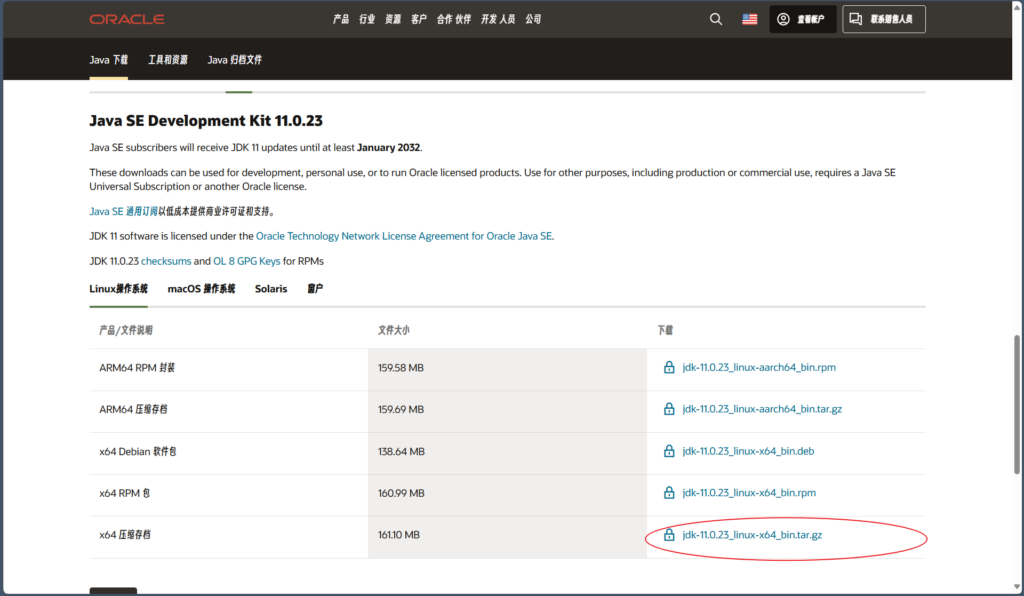Download jdk-11.0.23_linux-aarch64_bin.tar.gz
This screenshot has width=1024, height=596.
coord(762,409)
